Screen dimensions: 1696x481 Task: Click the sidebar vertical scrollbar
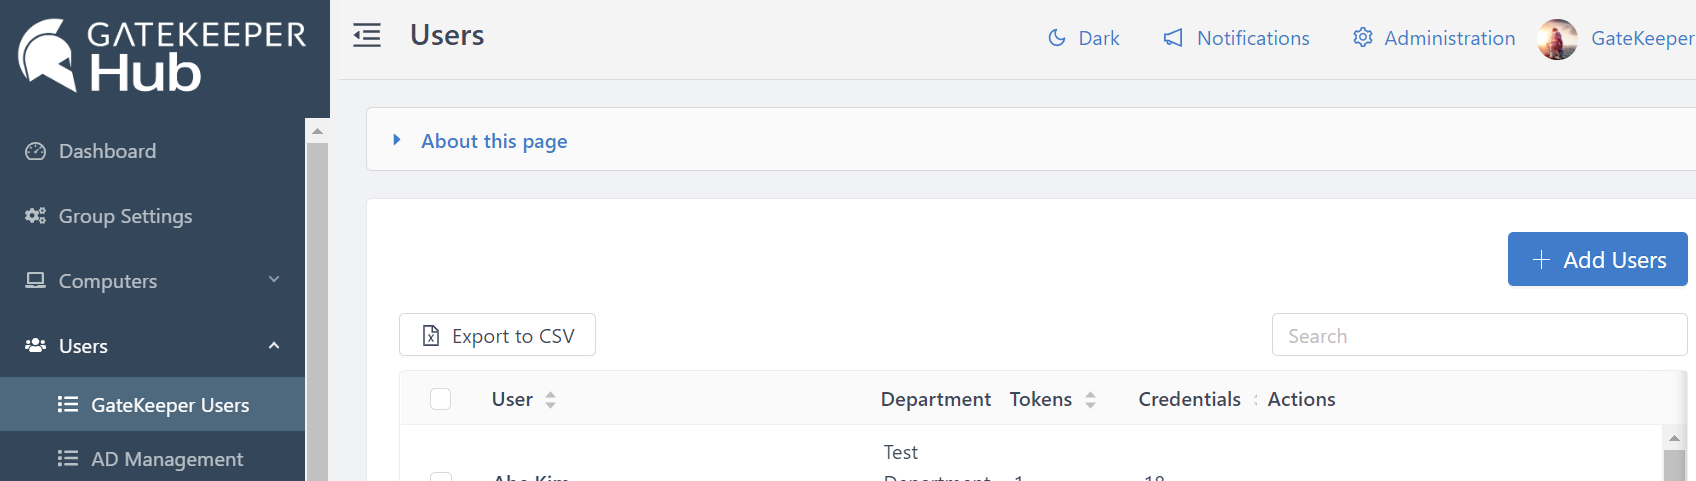[317, 300]
